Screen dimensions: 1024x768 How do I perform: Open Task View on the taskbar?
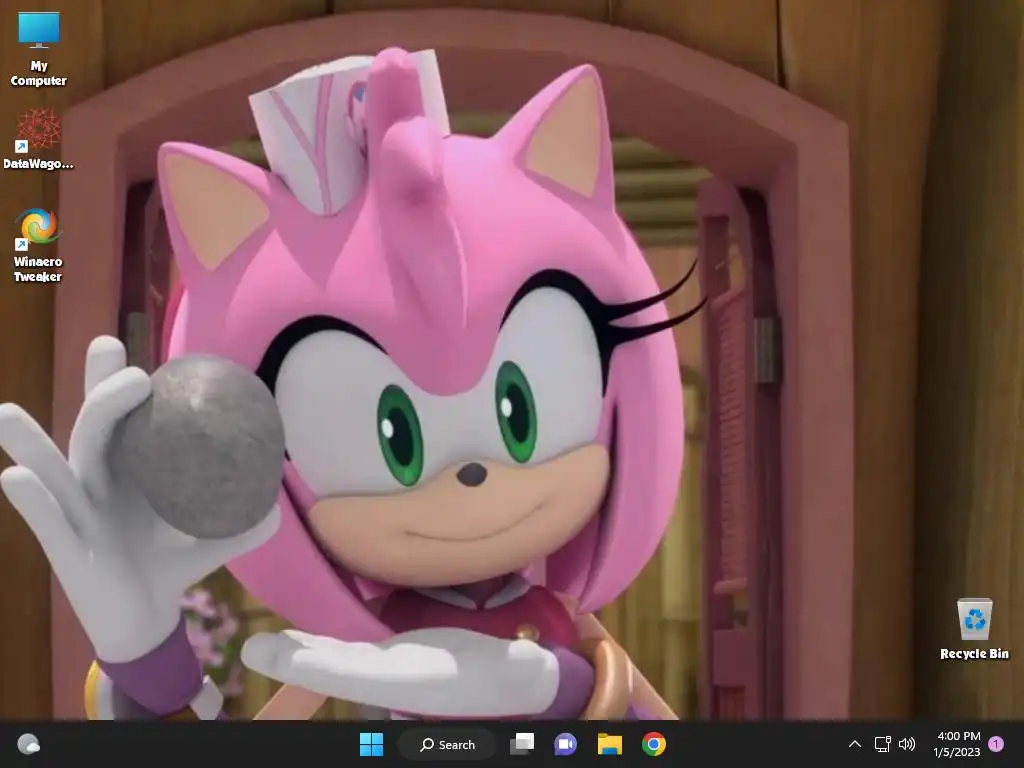coord(522,744)
